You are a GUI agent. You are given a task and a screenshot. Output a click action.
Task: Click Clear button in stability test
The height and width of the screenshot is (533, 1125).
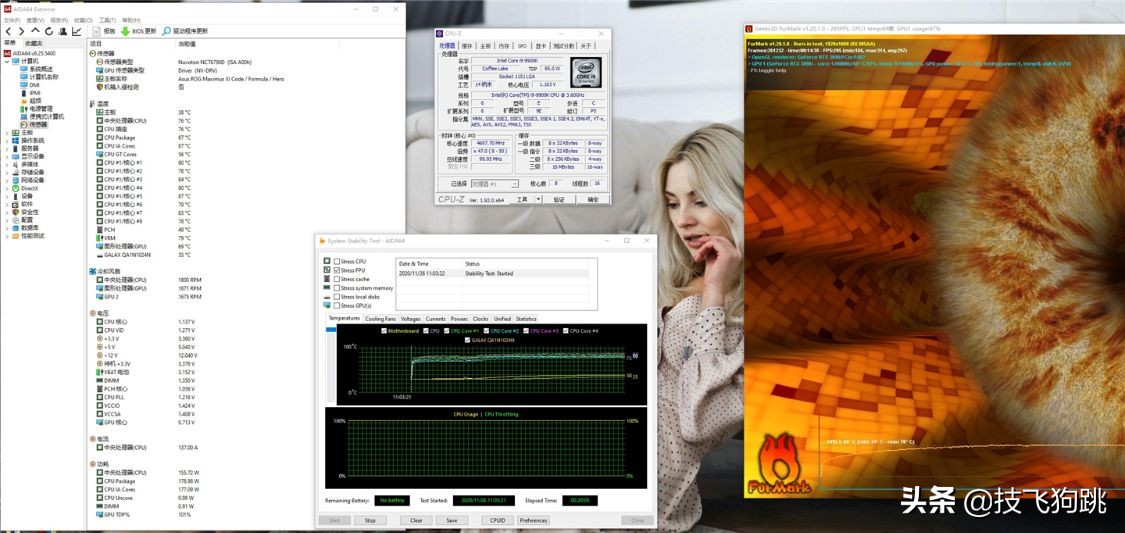416,520
